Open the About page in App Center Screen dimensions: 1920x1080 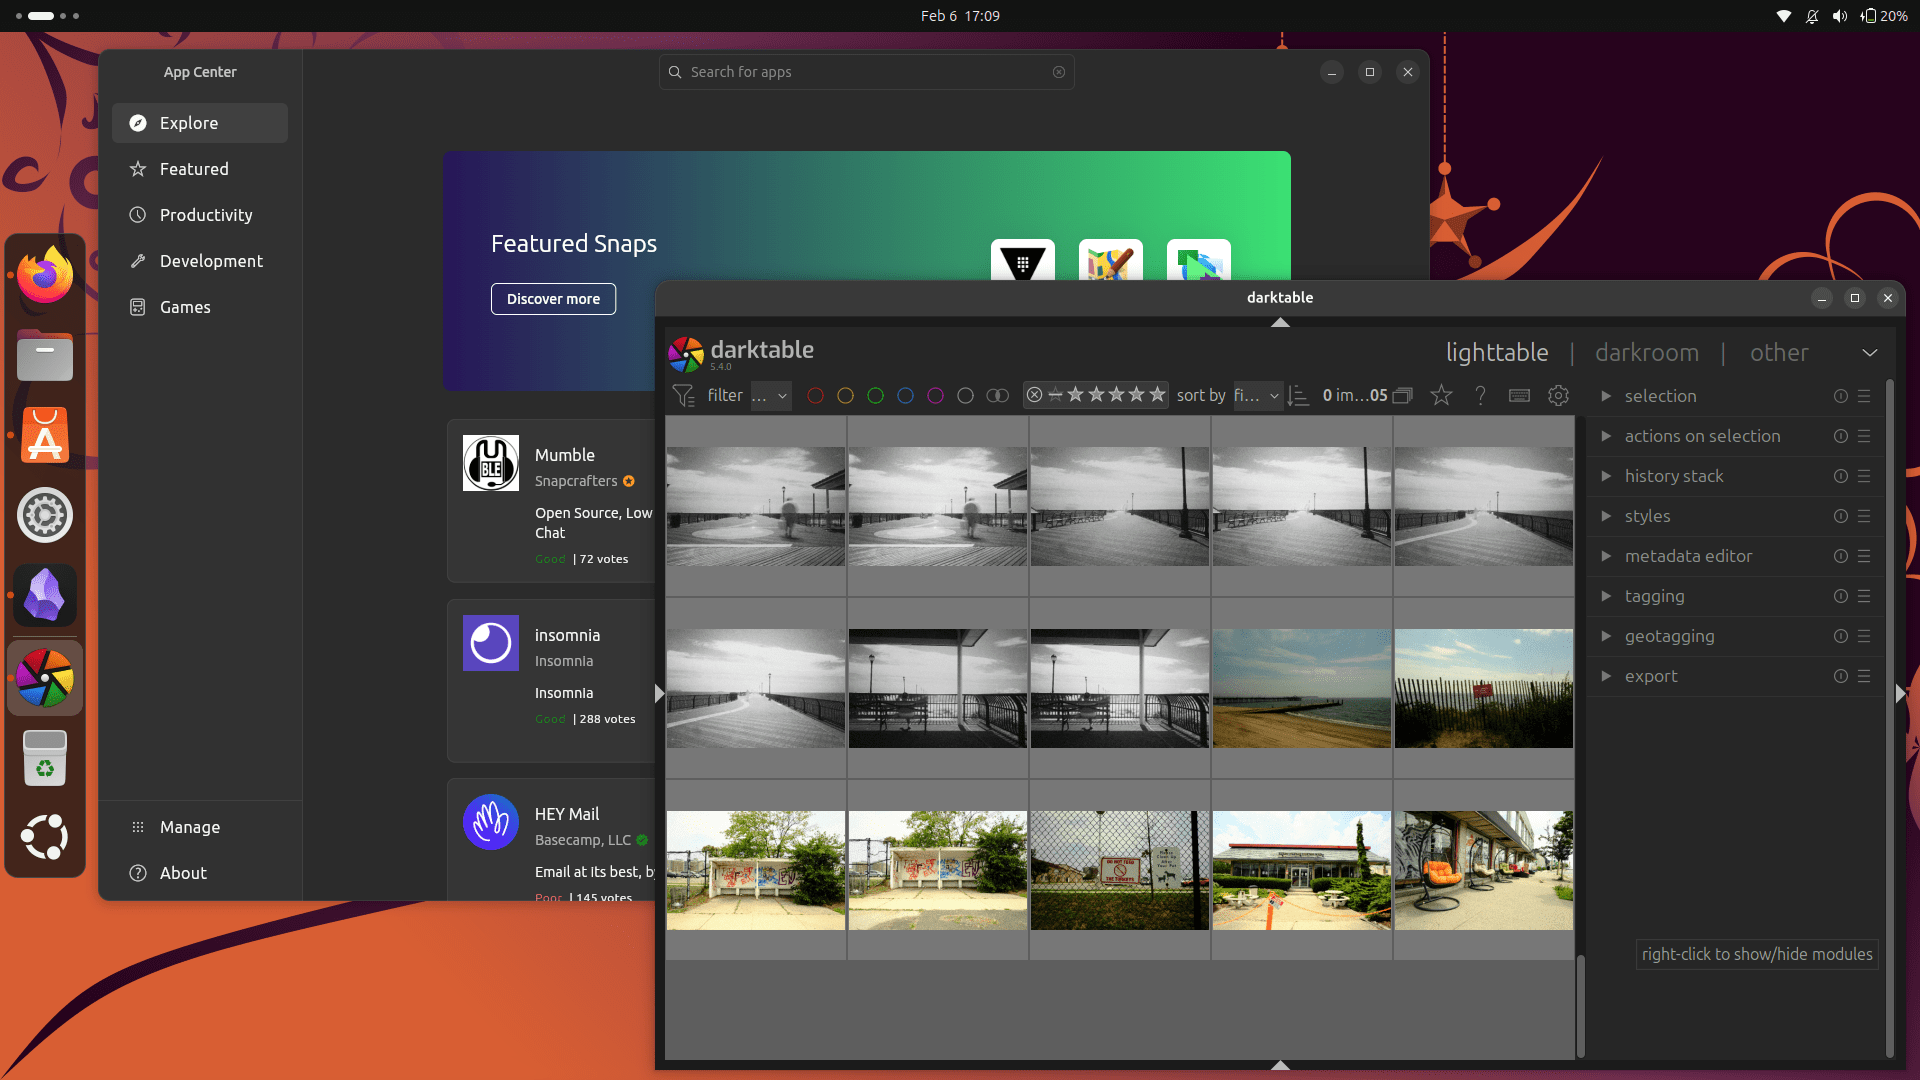(182, 872)
